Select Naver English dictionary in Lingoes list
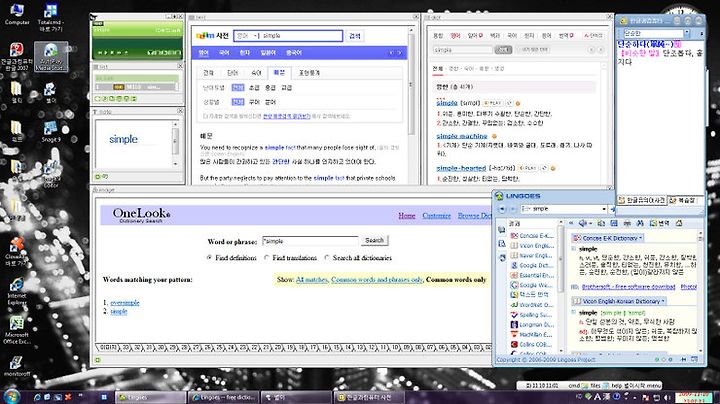This screenshot has width=720, height=404. [x=532, y=255]
